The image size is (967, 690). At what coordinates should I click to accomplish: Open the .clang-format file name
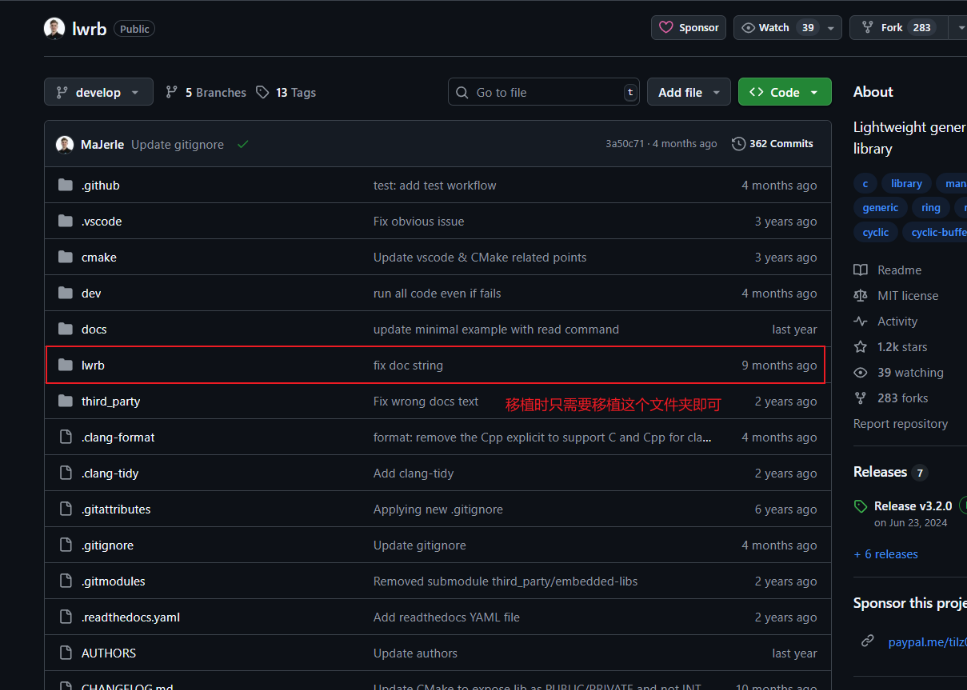tap(118, 438)
